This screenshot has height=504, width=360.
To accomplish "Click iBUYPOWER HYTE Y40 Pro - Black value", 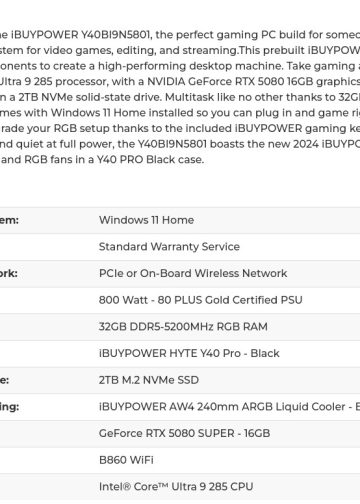I will (x=189, y=353).
